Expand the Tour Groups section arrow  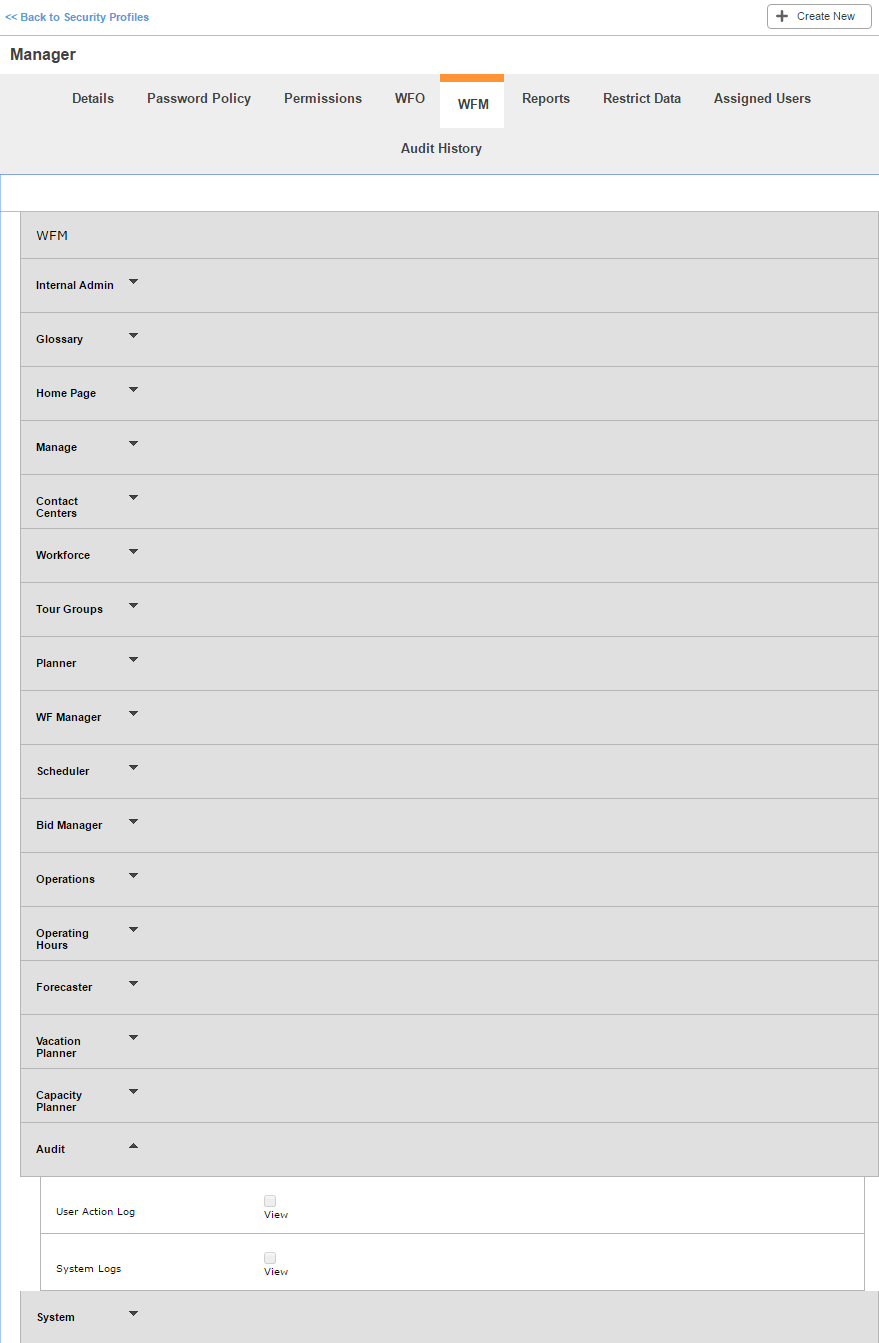134,606
